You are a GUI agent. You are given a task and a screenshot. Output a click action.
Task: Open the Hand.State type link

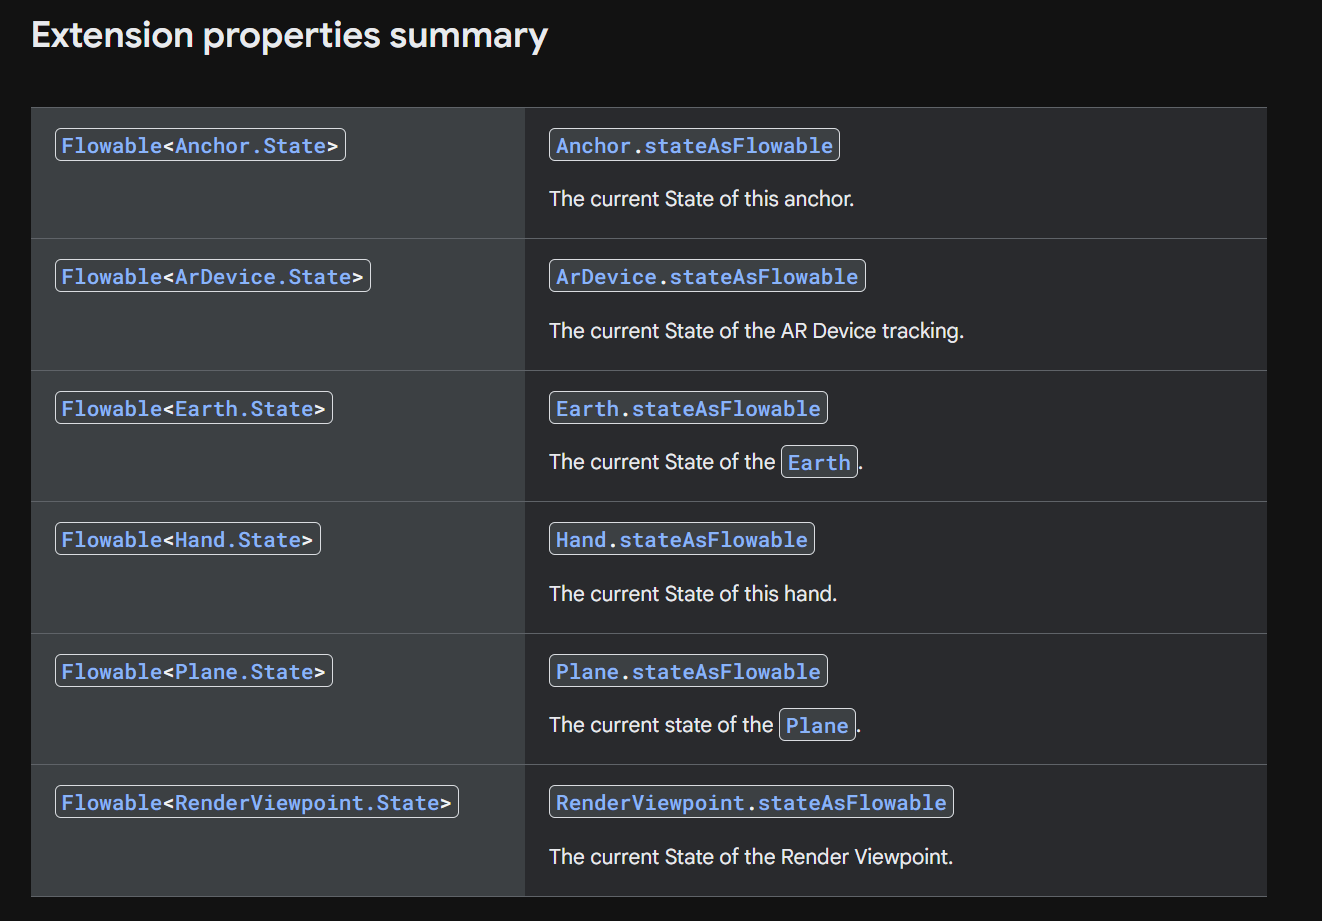tap(238, 540)
